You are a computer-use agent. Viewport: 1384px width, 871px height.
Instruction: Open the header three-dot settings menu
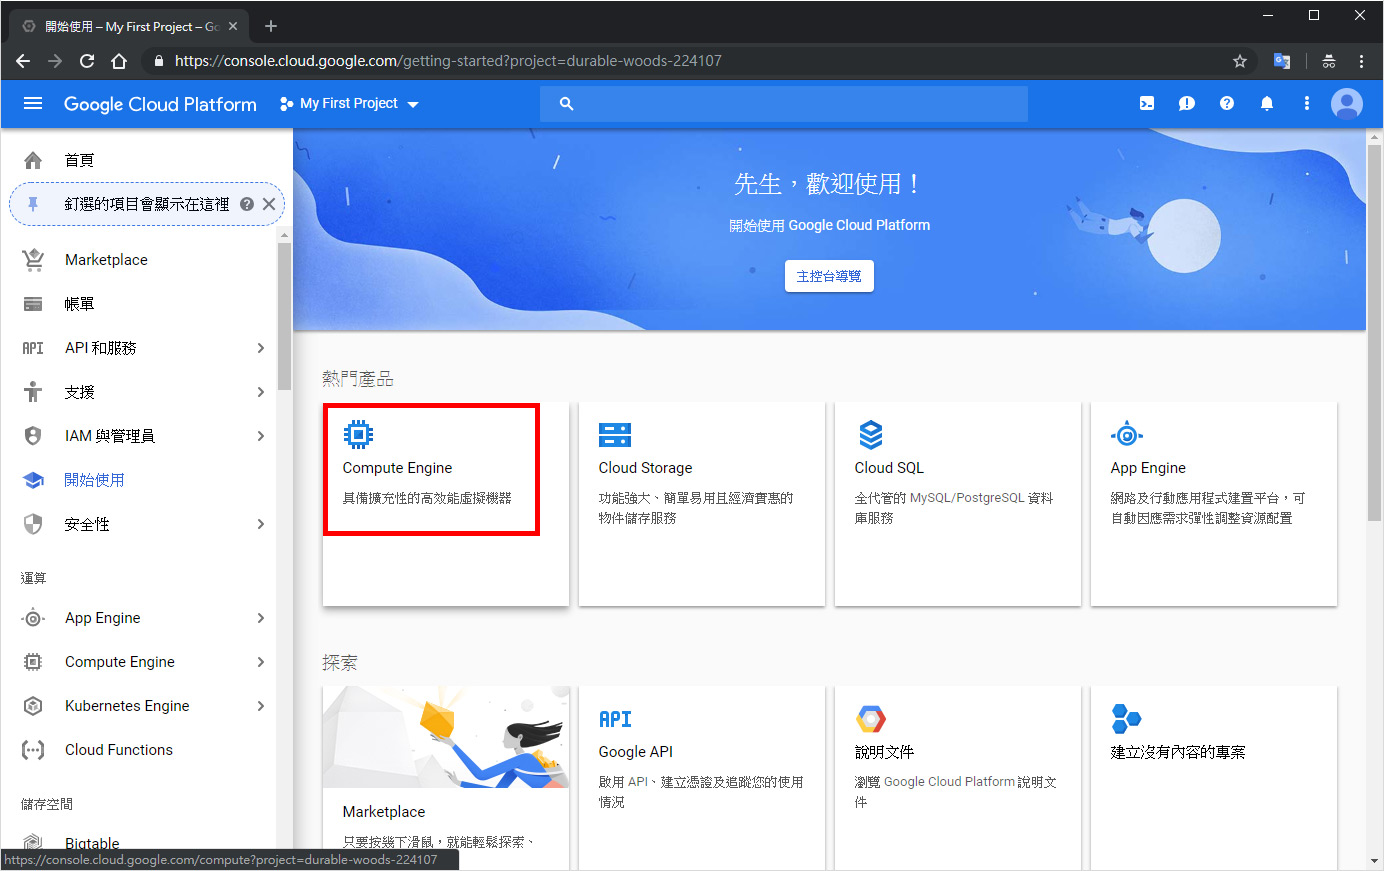pyautogui.click(x=1306, y=103)
